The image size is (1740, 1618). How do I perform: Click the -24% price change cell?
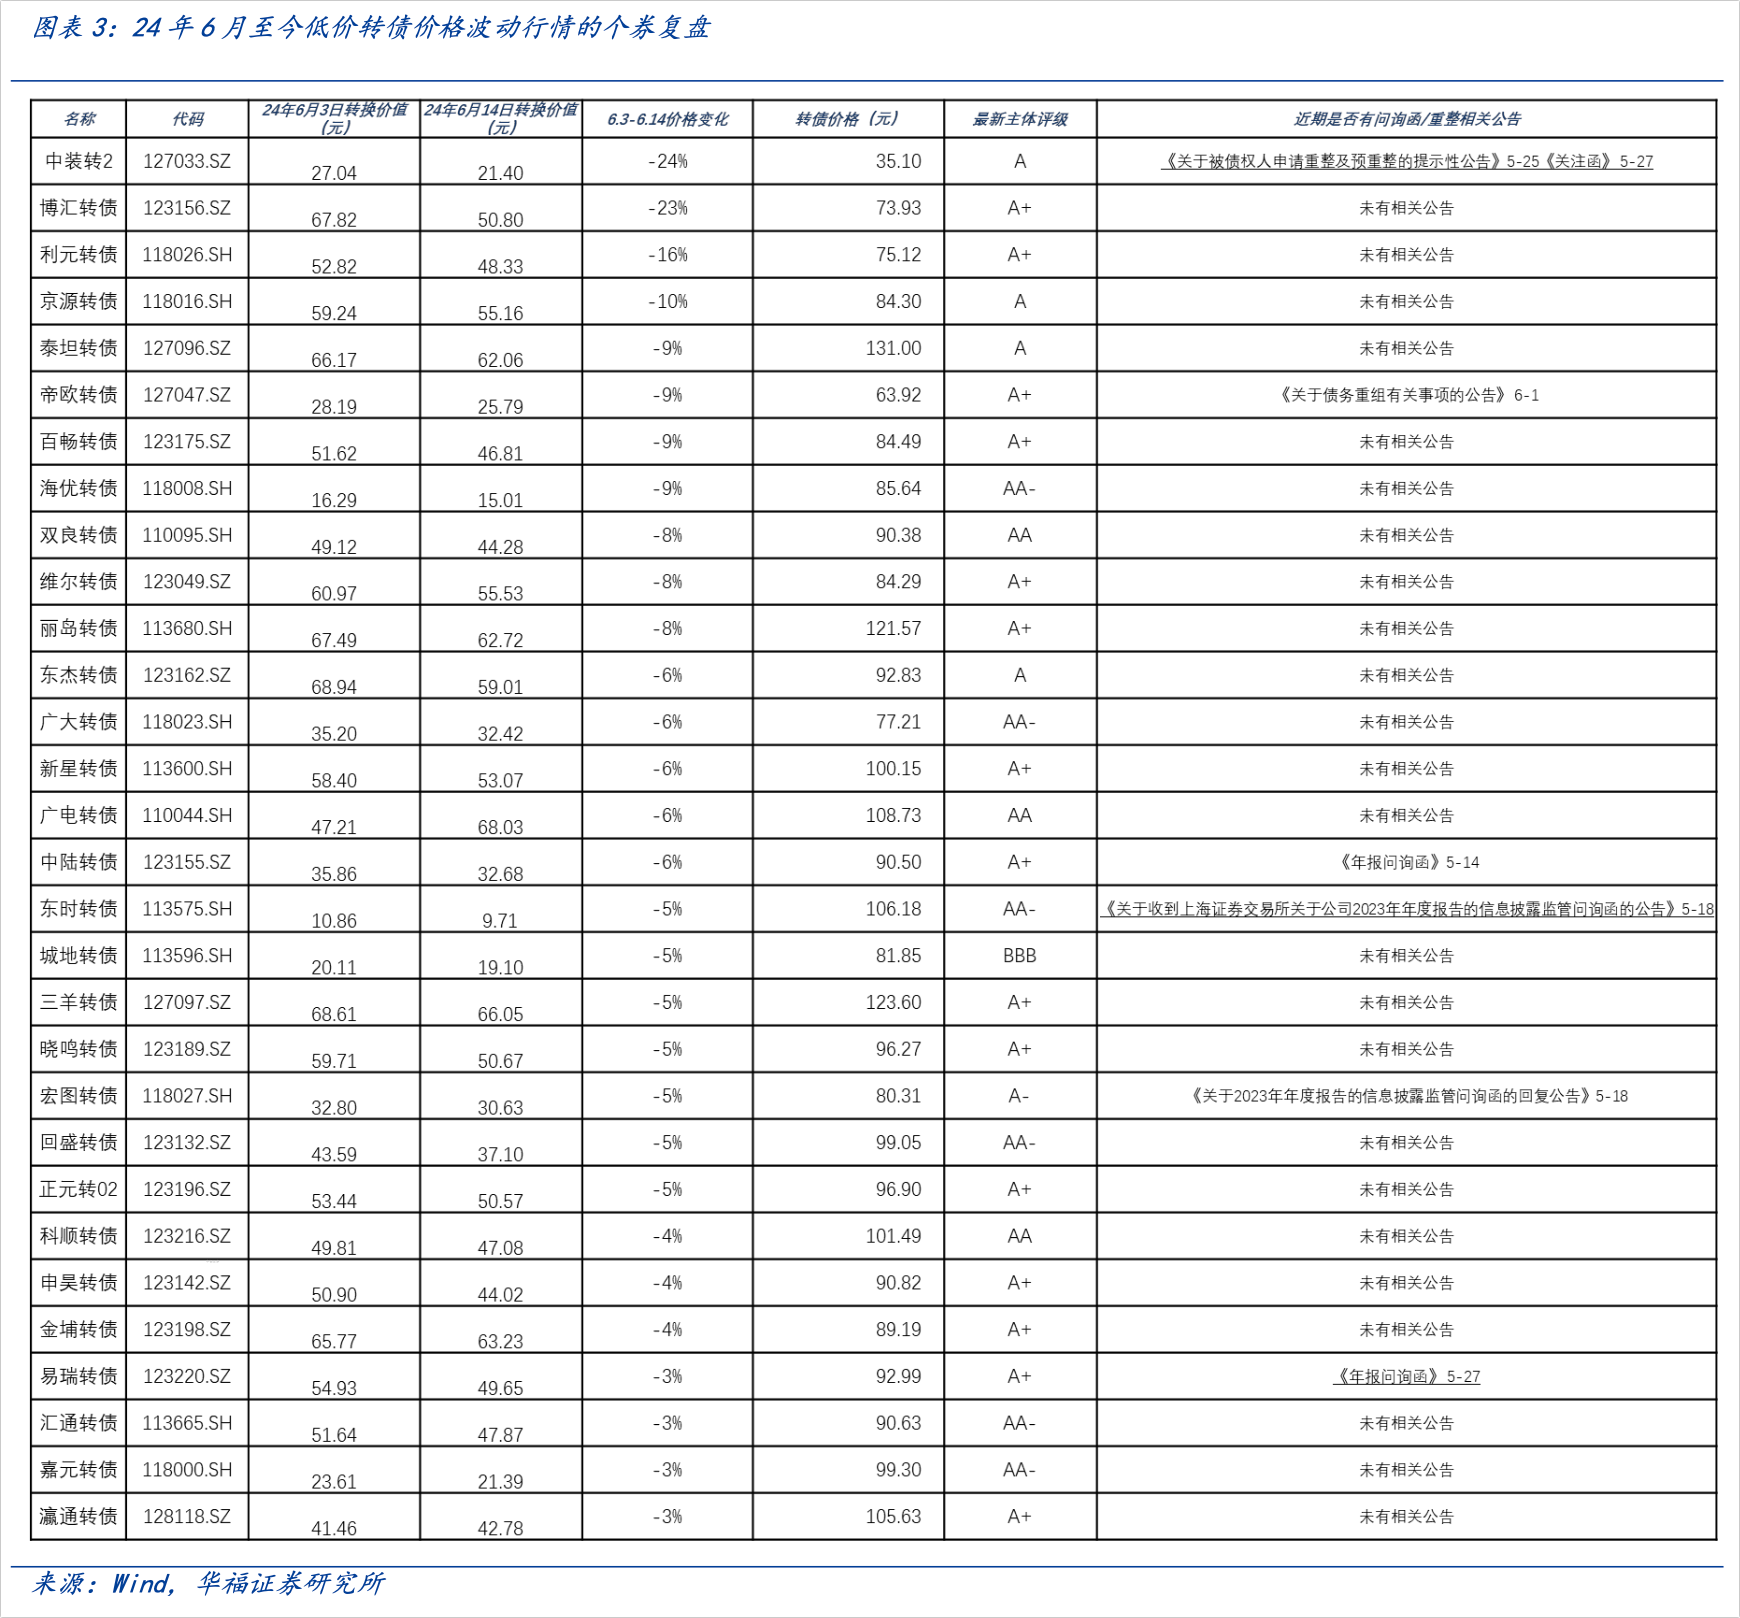667,161
